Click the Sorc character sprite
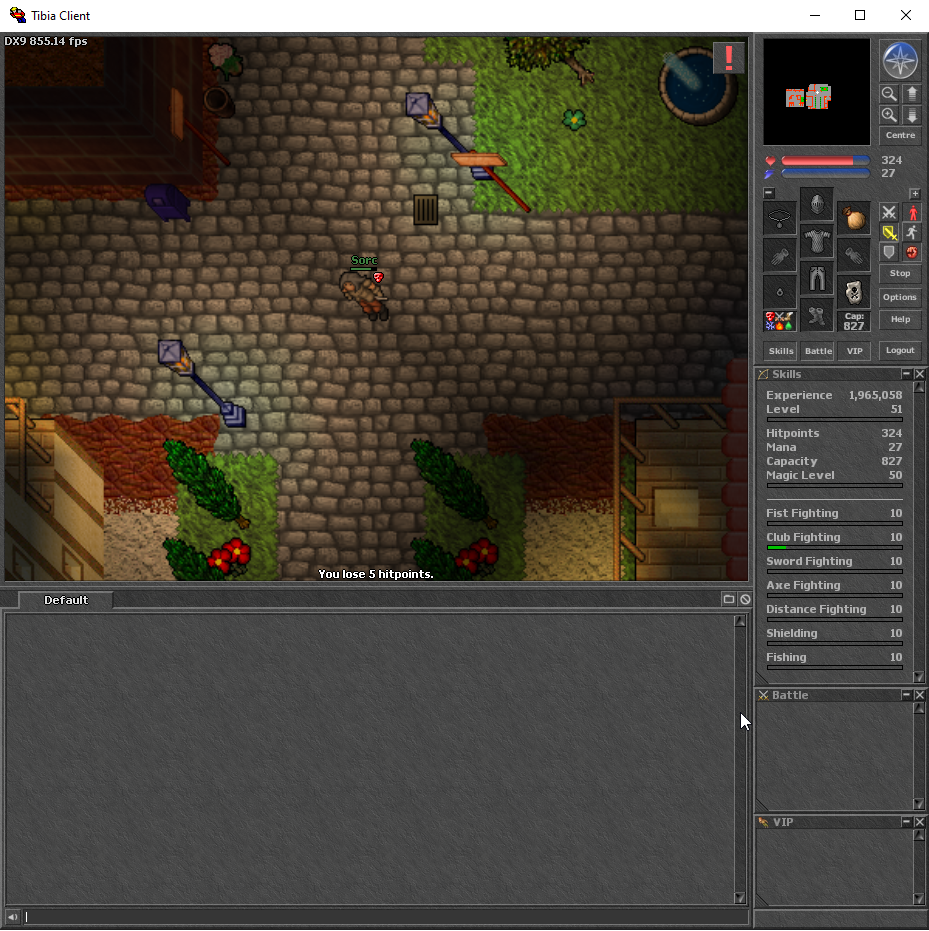Image resolution: width=929 pixels, height=931 pixels. [363, 295]
